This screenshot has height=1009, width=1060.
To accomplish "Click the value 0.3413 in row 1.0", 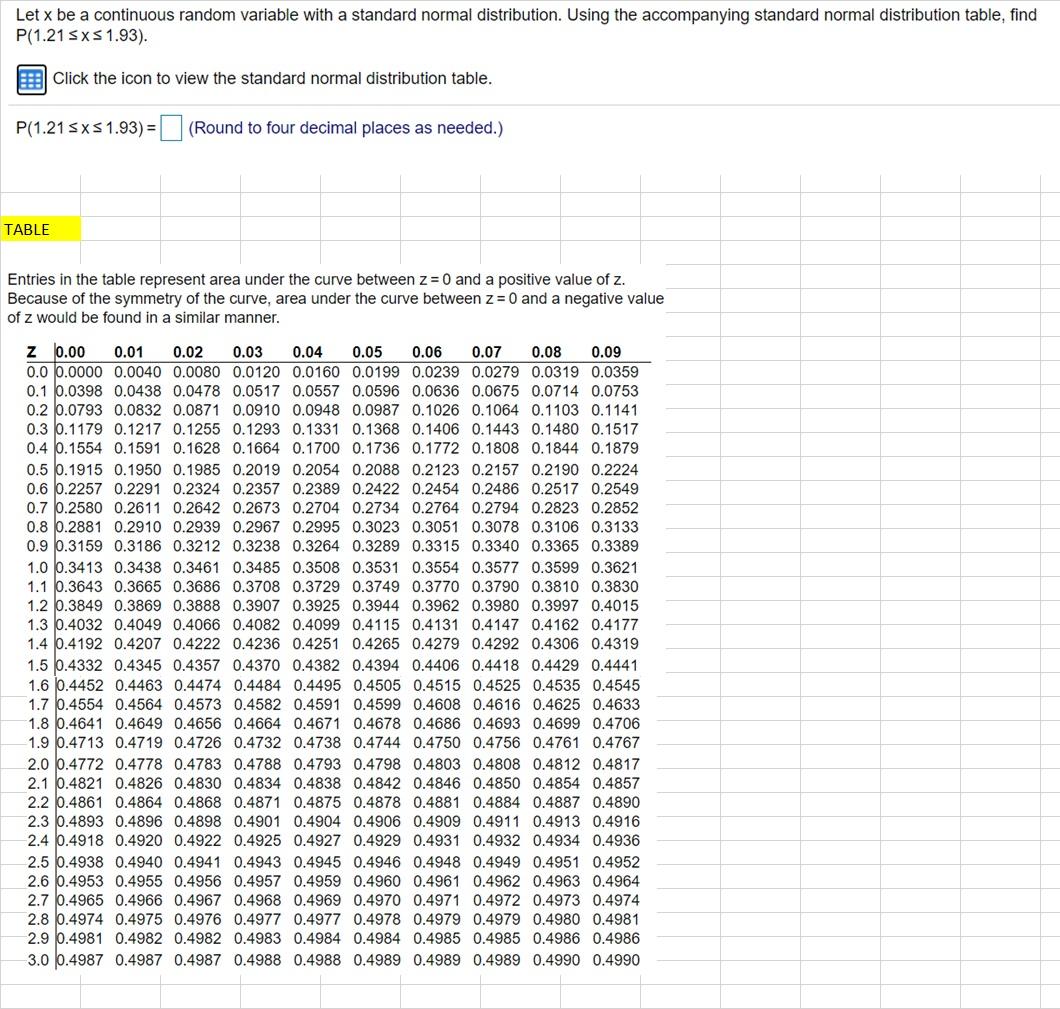I will pos(79,568).
